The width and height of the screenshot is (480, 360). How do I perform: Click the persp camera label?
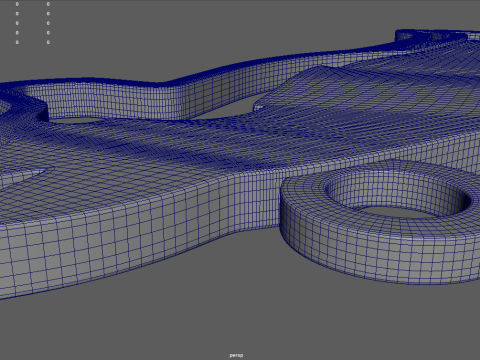[236, 355]
